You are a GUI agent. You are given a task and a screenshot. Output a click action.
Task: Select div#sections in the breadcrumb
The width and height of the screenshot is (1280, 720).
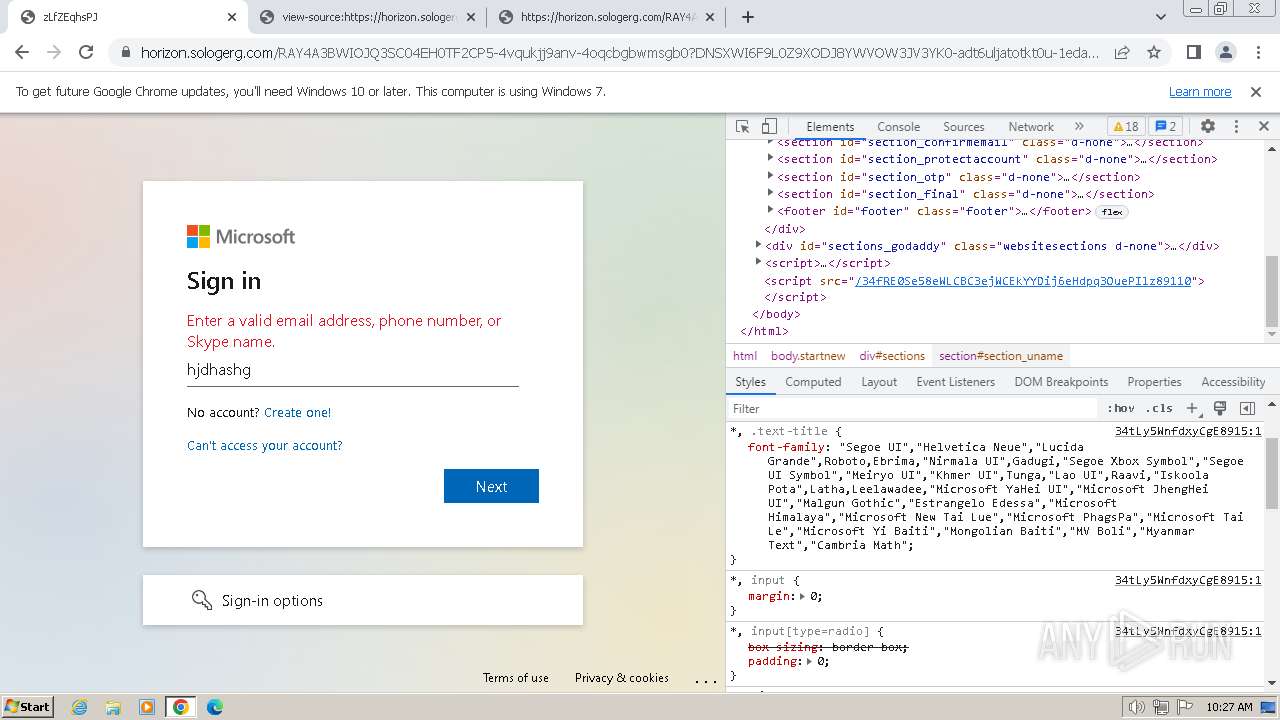pyautogui.click(x=892, y=356)
